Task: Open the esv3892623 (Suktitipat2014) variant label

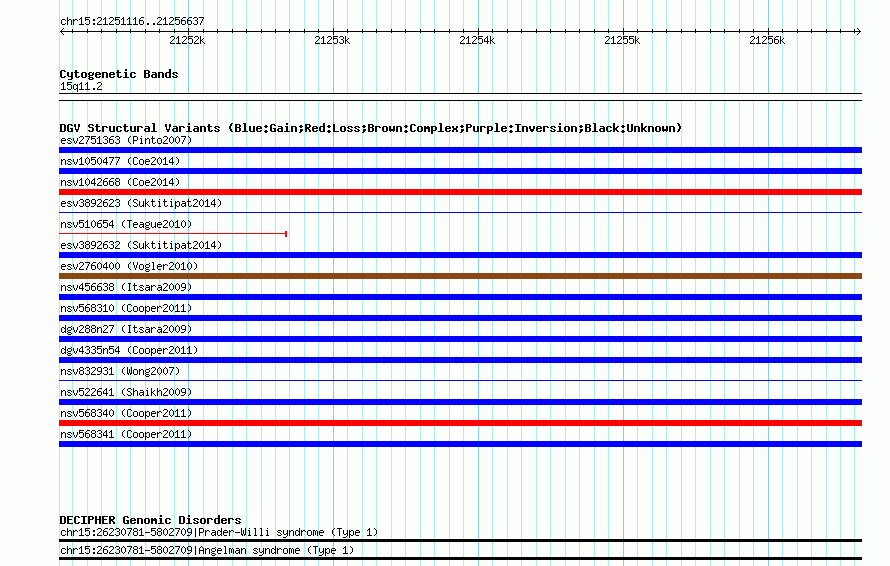Action: [141, 203]
